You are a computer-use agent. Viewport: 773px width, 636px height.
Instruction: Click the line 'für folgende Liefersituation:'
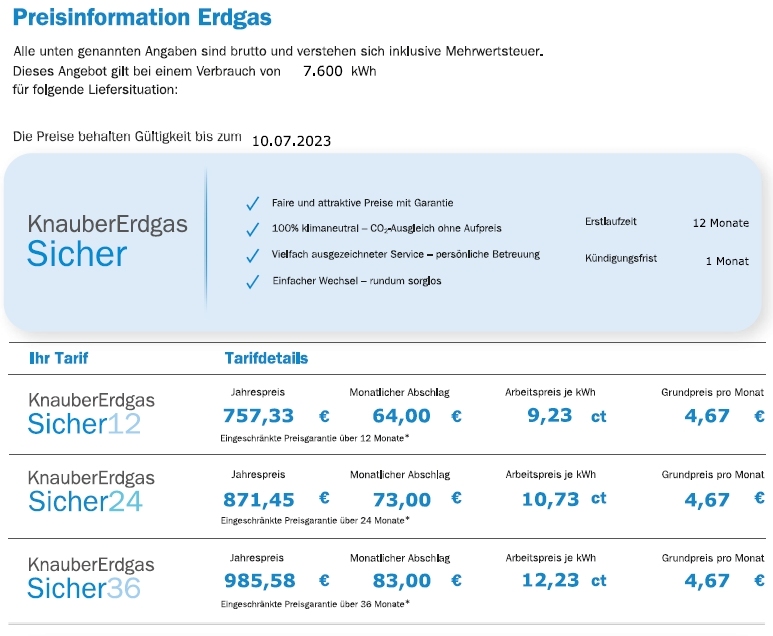(x=95, y=90)
